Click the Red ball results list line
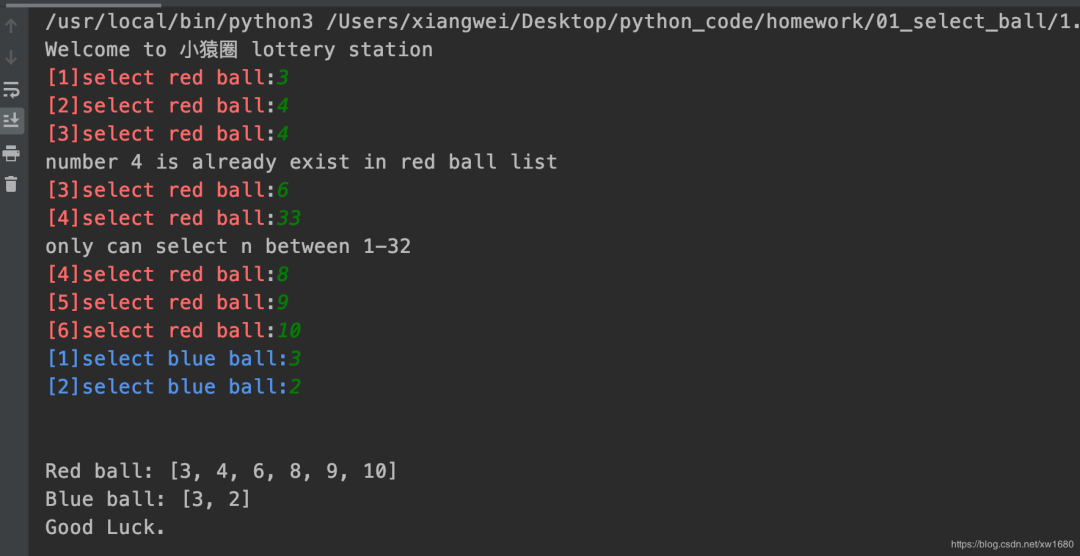The width and height of the screenshot is (1080, 556). 221,471
